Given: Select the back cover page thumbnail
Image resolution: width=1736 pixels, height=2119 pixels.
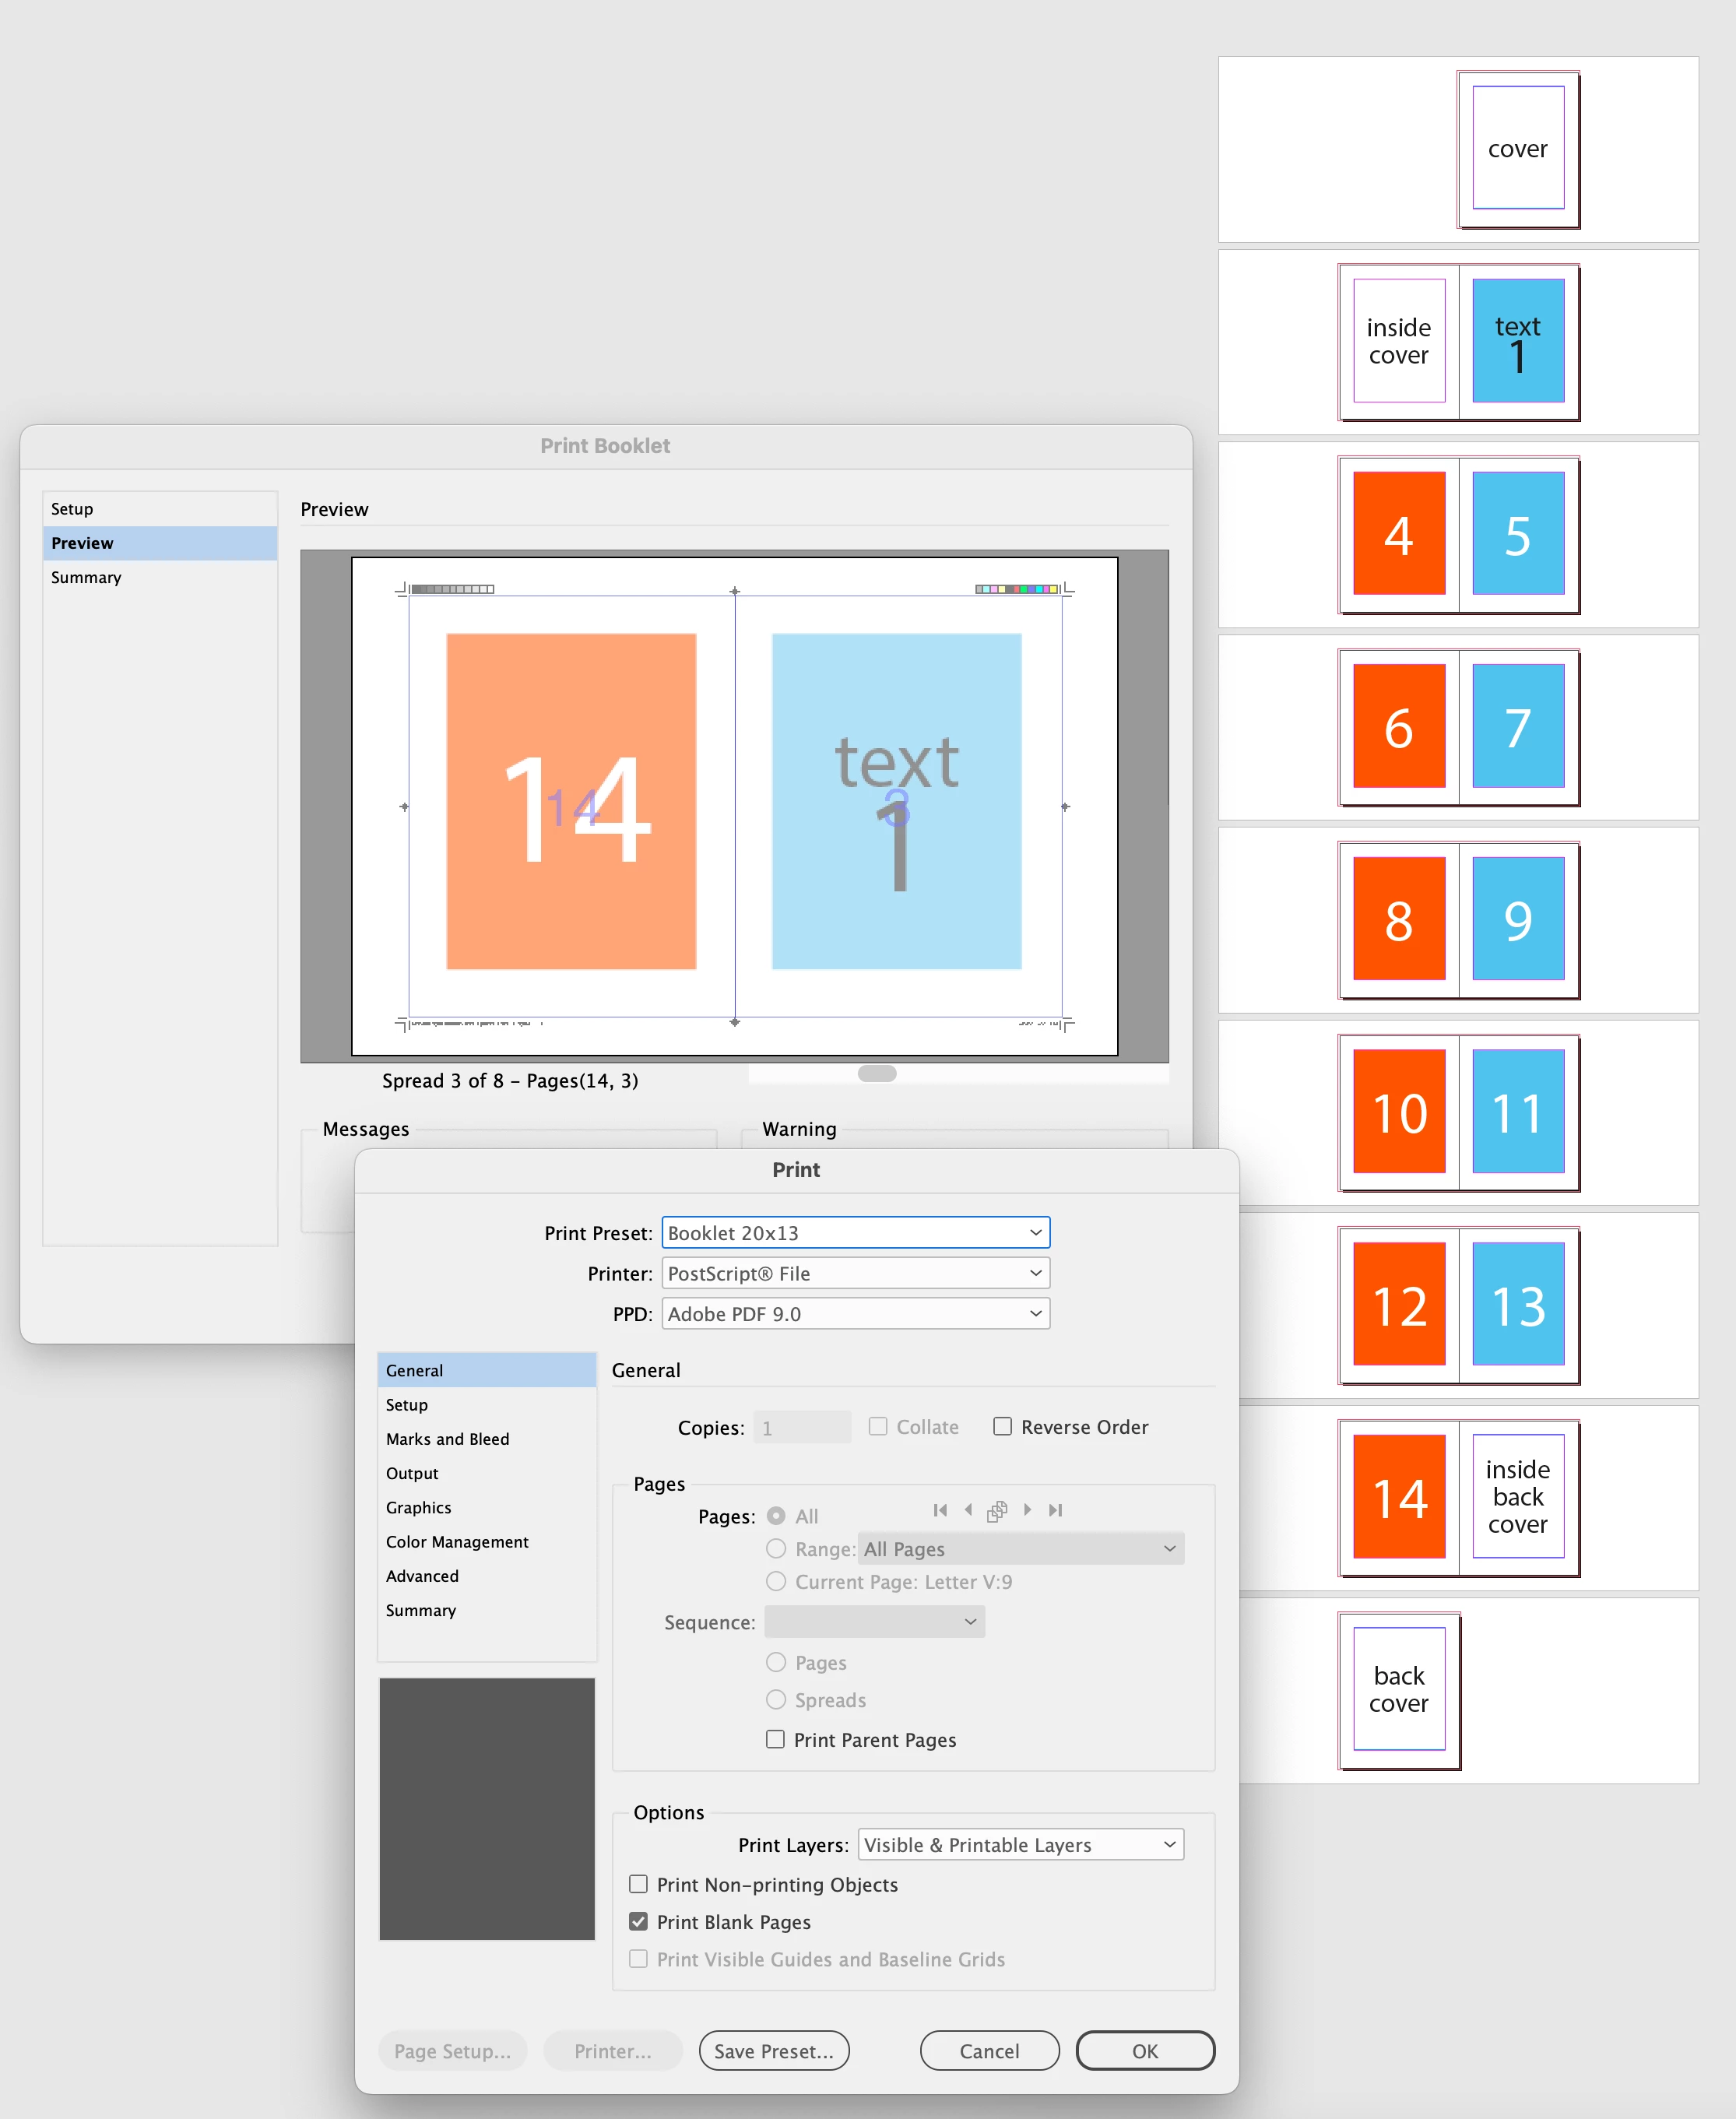Looking at the screenshot, I should (x=1398, y=1689).
